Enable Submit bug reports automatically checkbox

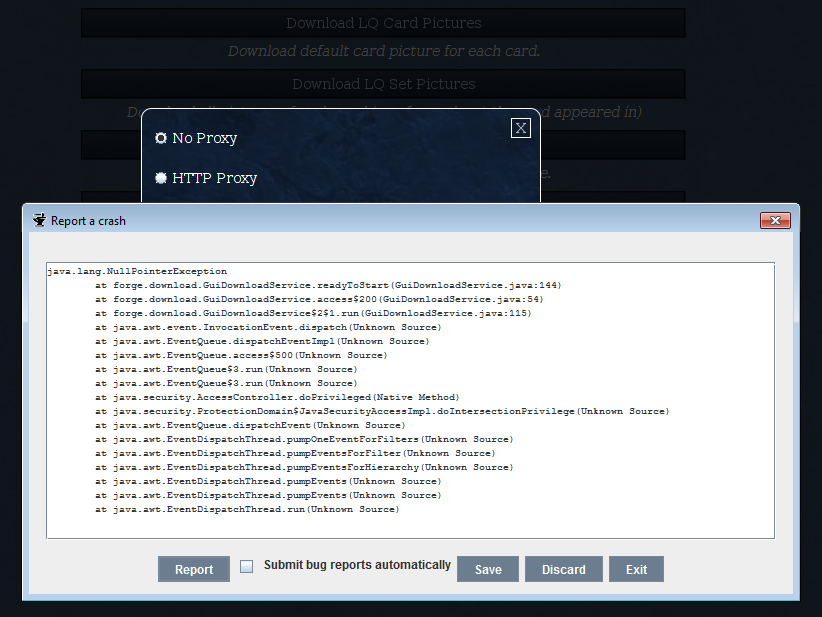[x=247, y=567]
